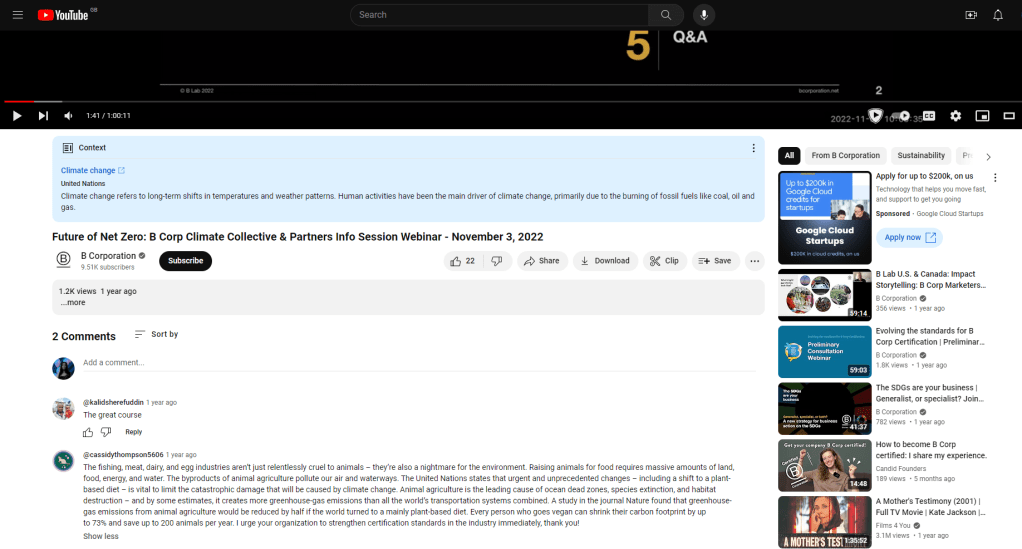The image size is (1022, 549).
Task: Select the From B Corporation chip
Action: click(x=845, y=156)
